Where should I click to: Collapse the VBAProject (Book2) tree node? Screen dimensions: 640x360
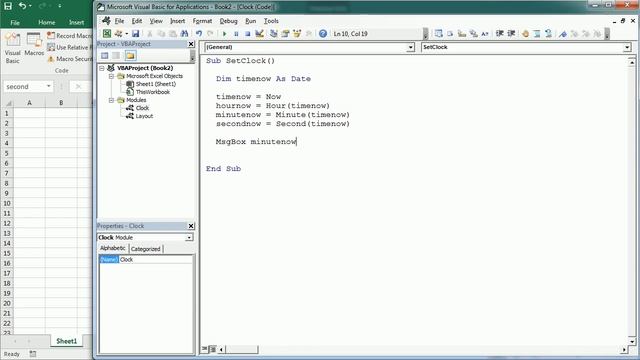pos(102,68)
